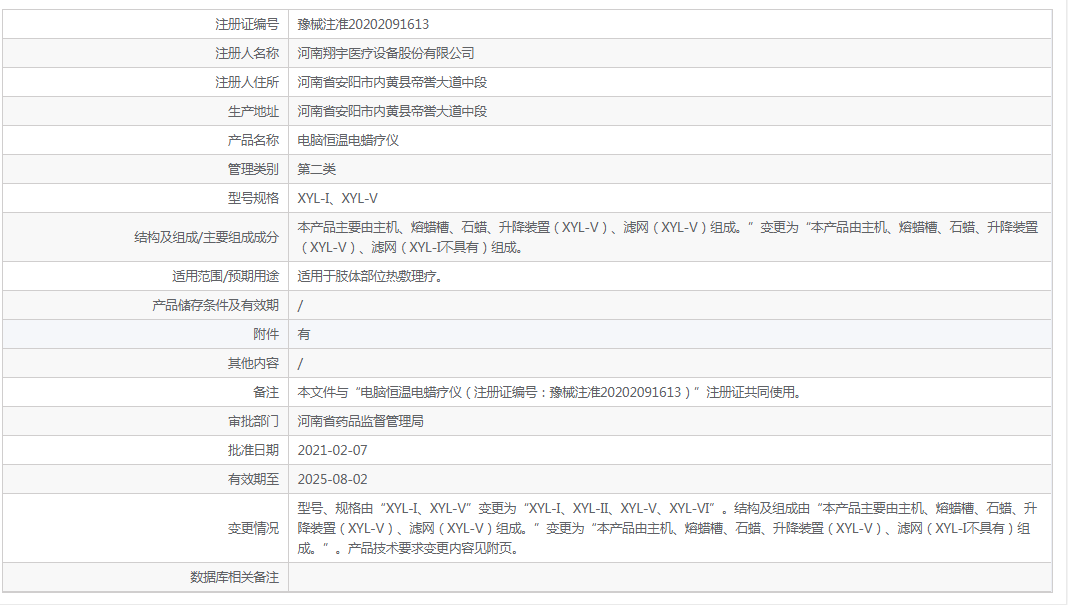This screenshot has width=1068, height=605.
Task: Select the approval date 2021-02-07
Action: tap(332, 449)
